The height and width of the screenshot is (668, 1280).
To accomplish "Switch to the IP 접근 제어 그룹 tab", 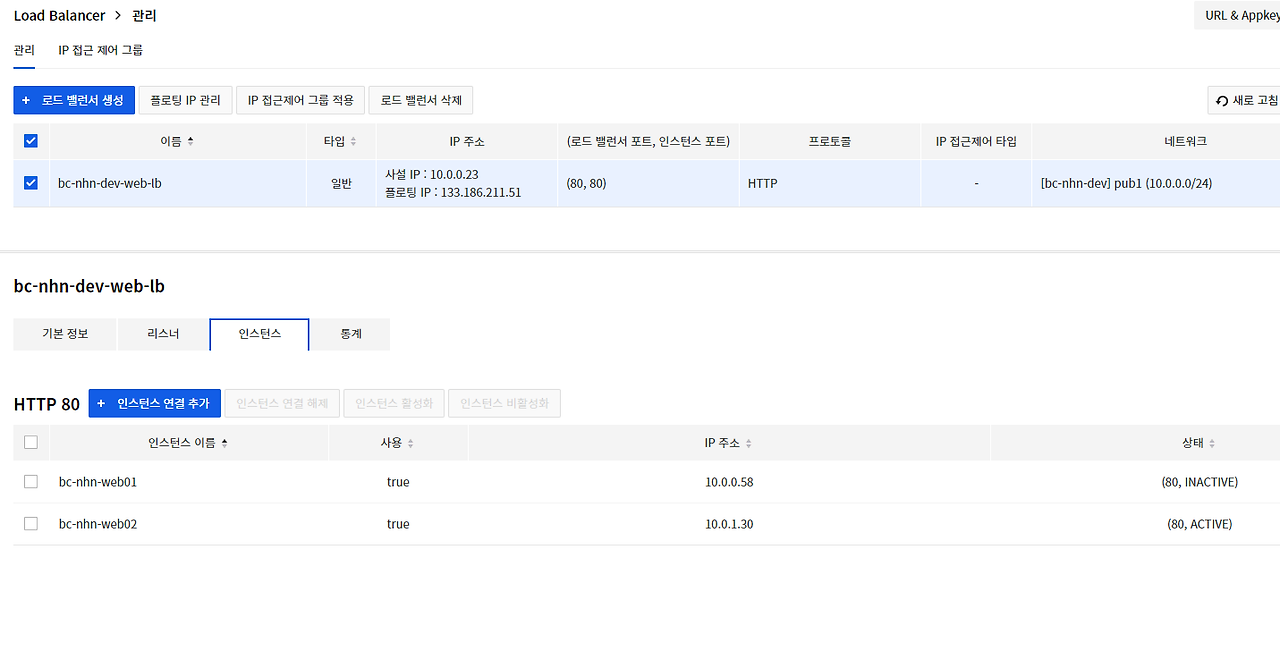I will 102,49.
